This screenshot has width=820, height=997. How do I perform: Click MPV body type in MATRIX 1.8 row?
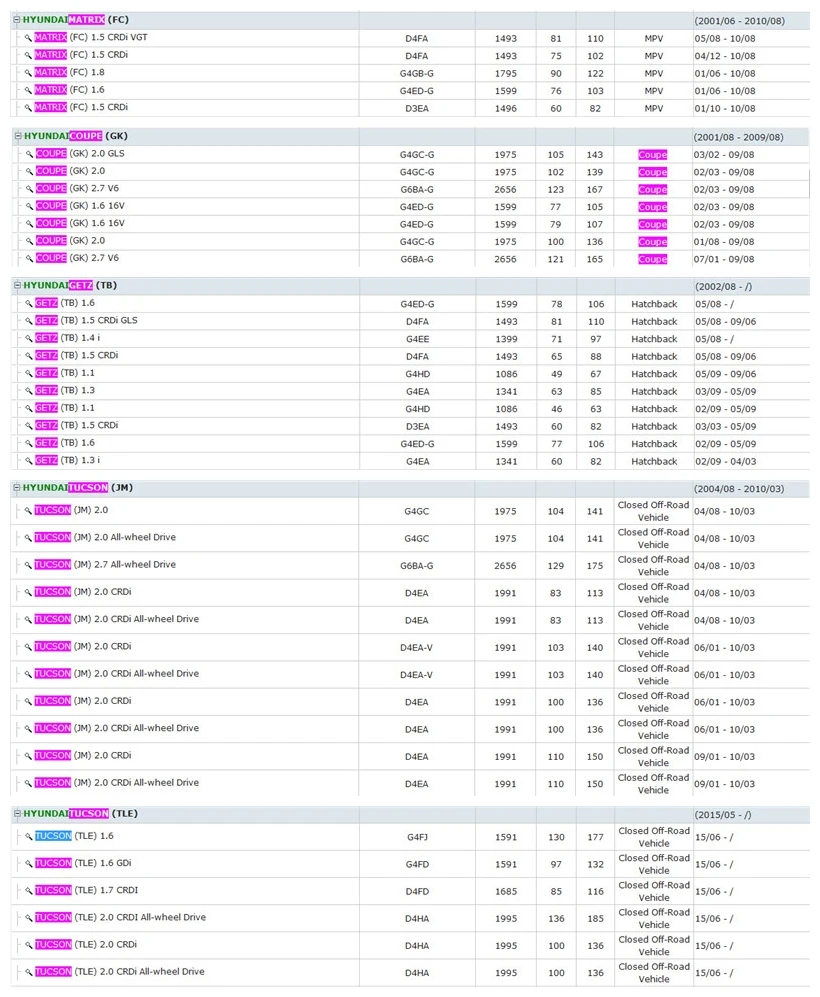[x=653, y=73]
